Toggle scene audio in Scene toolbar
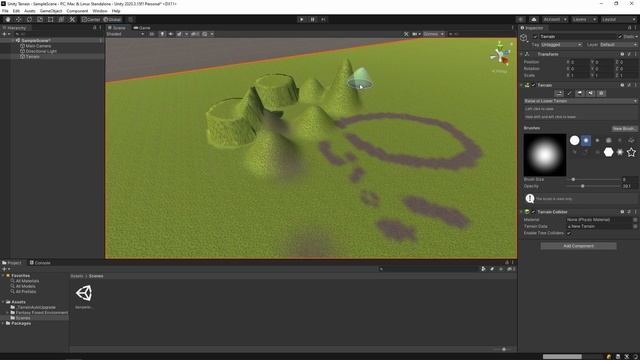This screenshot has height=360, width=640. pos(171,34)
